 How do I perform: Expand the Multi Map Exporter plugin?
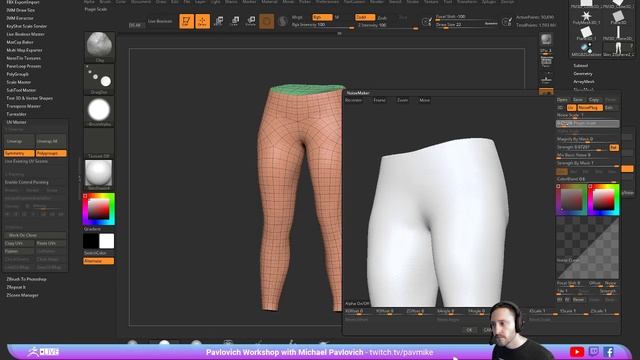24,50
